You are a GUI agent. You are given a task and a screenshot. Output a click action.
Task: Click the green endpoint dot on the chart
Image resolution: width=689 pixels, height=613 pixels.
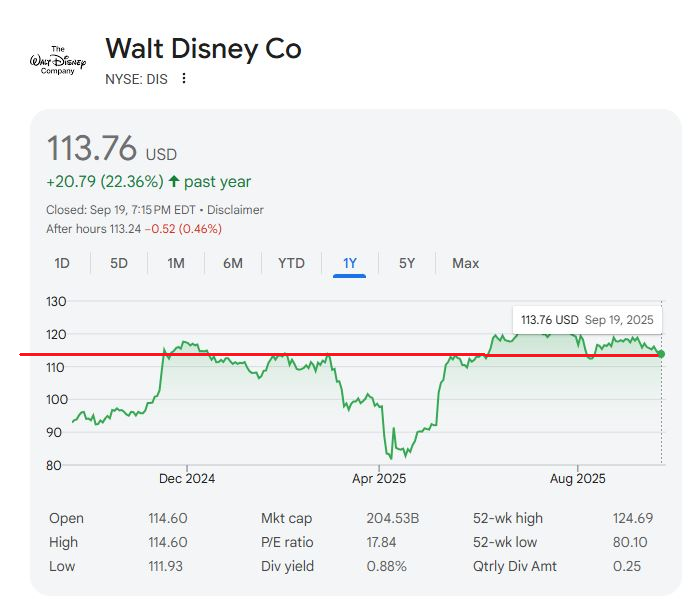click(x=661, y=354)
